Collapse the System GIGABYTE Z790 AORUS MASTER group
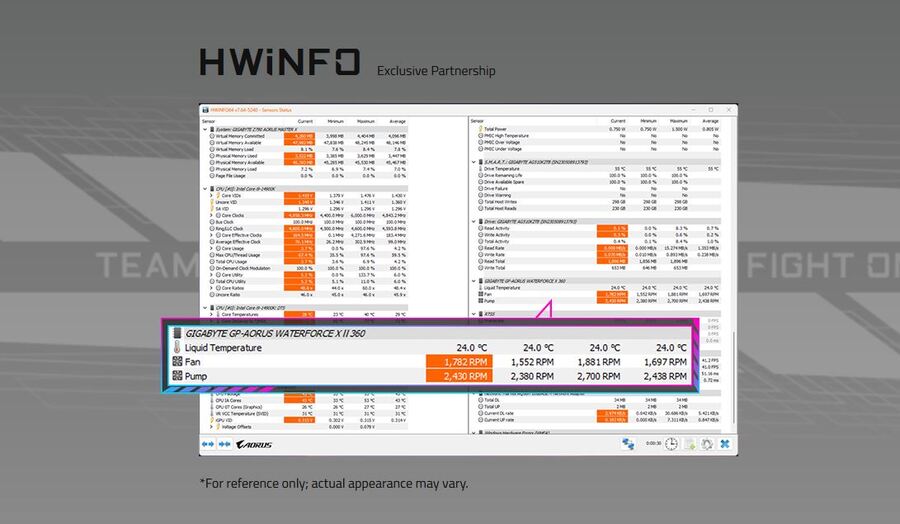Image resolution: width=900 pixels, height=524 pixels. (205, 130)
